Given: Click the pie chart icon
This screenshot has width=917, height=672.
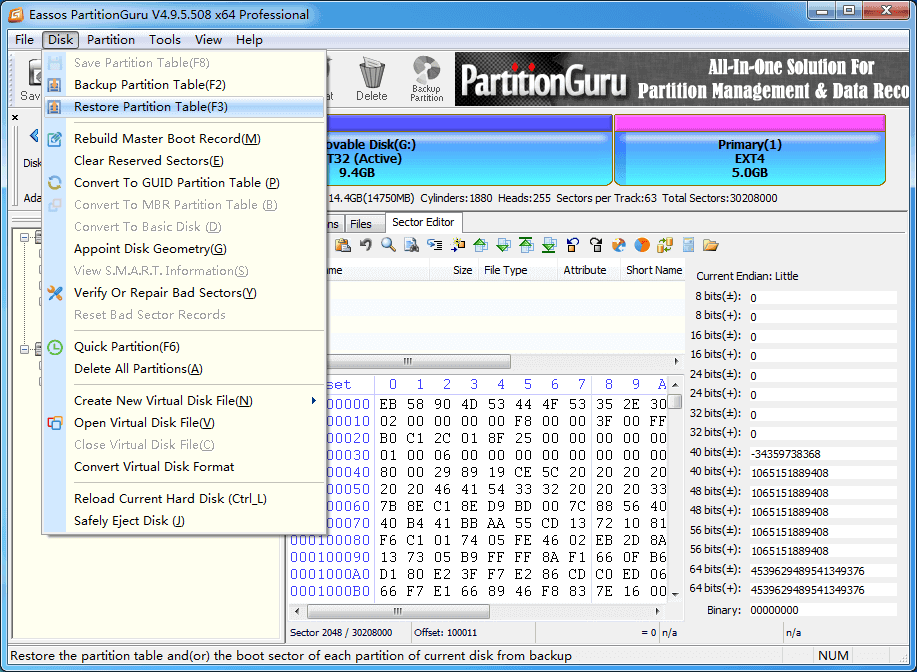Looking at the screenshot, I should coord(642,245).
